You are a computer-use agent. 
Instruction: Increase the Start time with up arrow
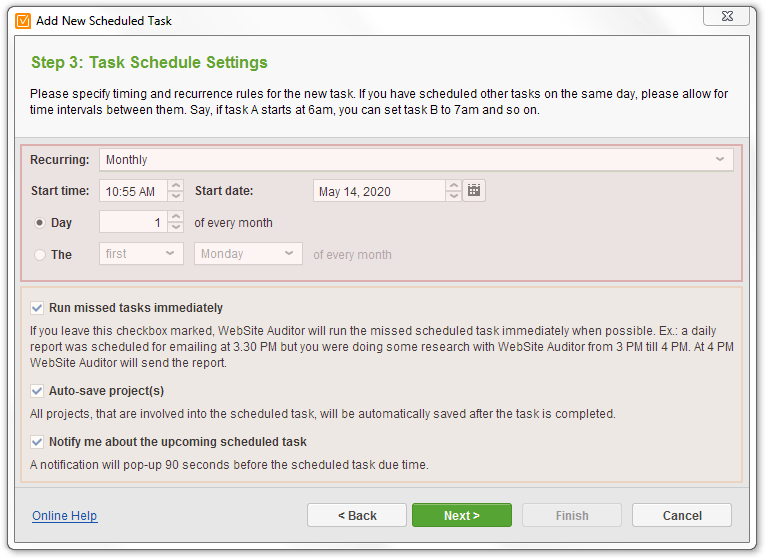point(176,185)
